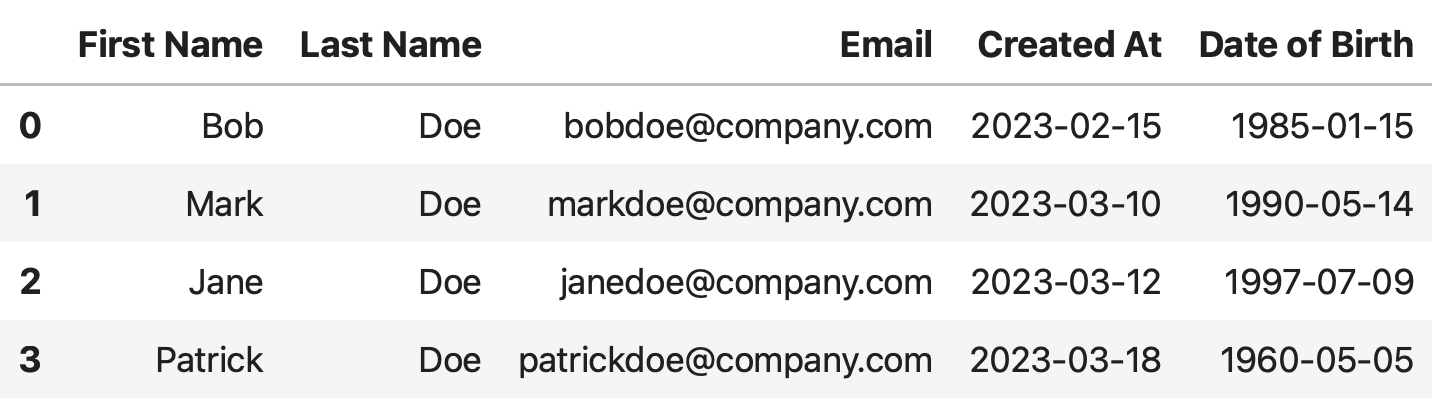
Task: Click the Date of Birth column header
Action: (x=1306, y=44)
